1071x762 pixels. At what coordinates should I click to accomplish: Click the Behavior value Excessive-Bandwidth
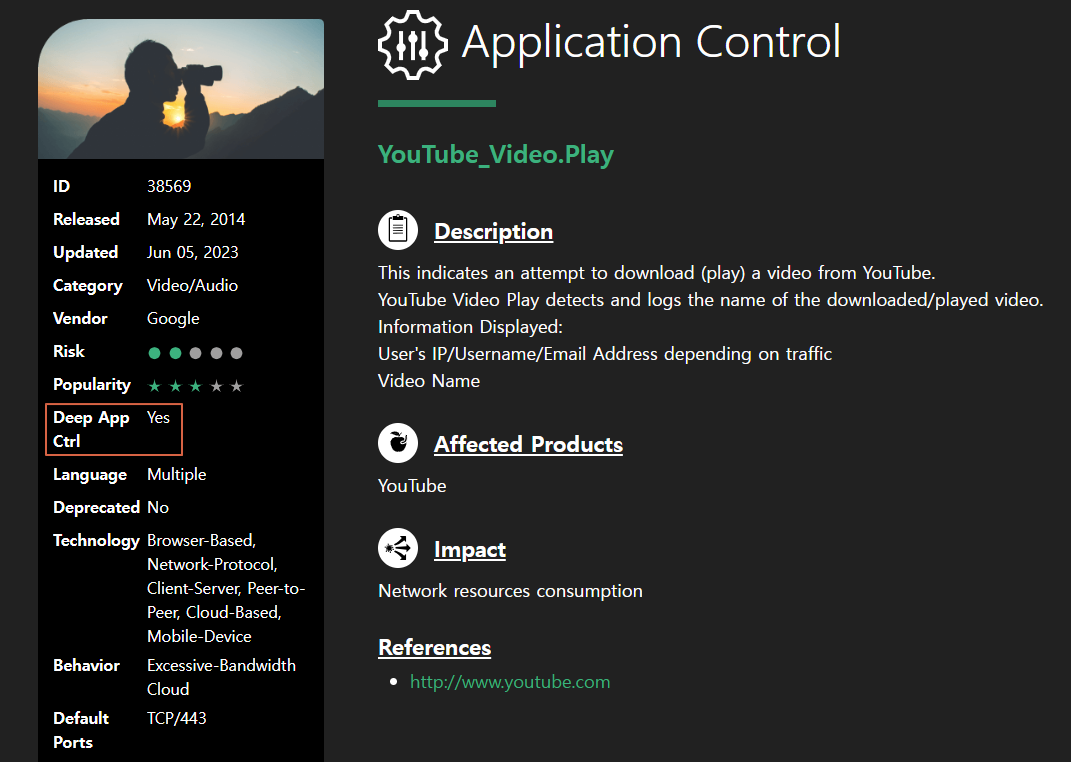tap(221, 666)
